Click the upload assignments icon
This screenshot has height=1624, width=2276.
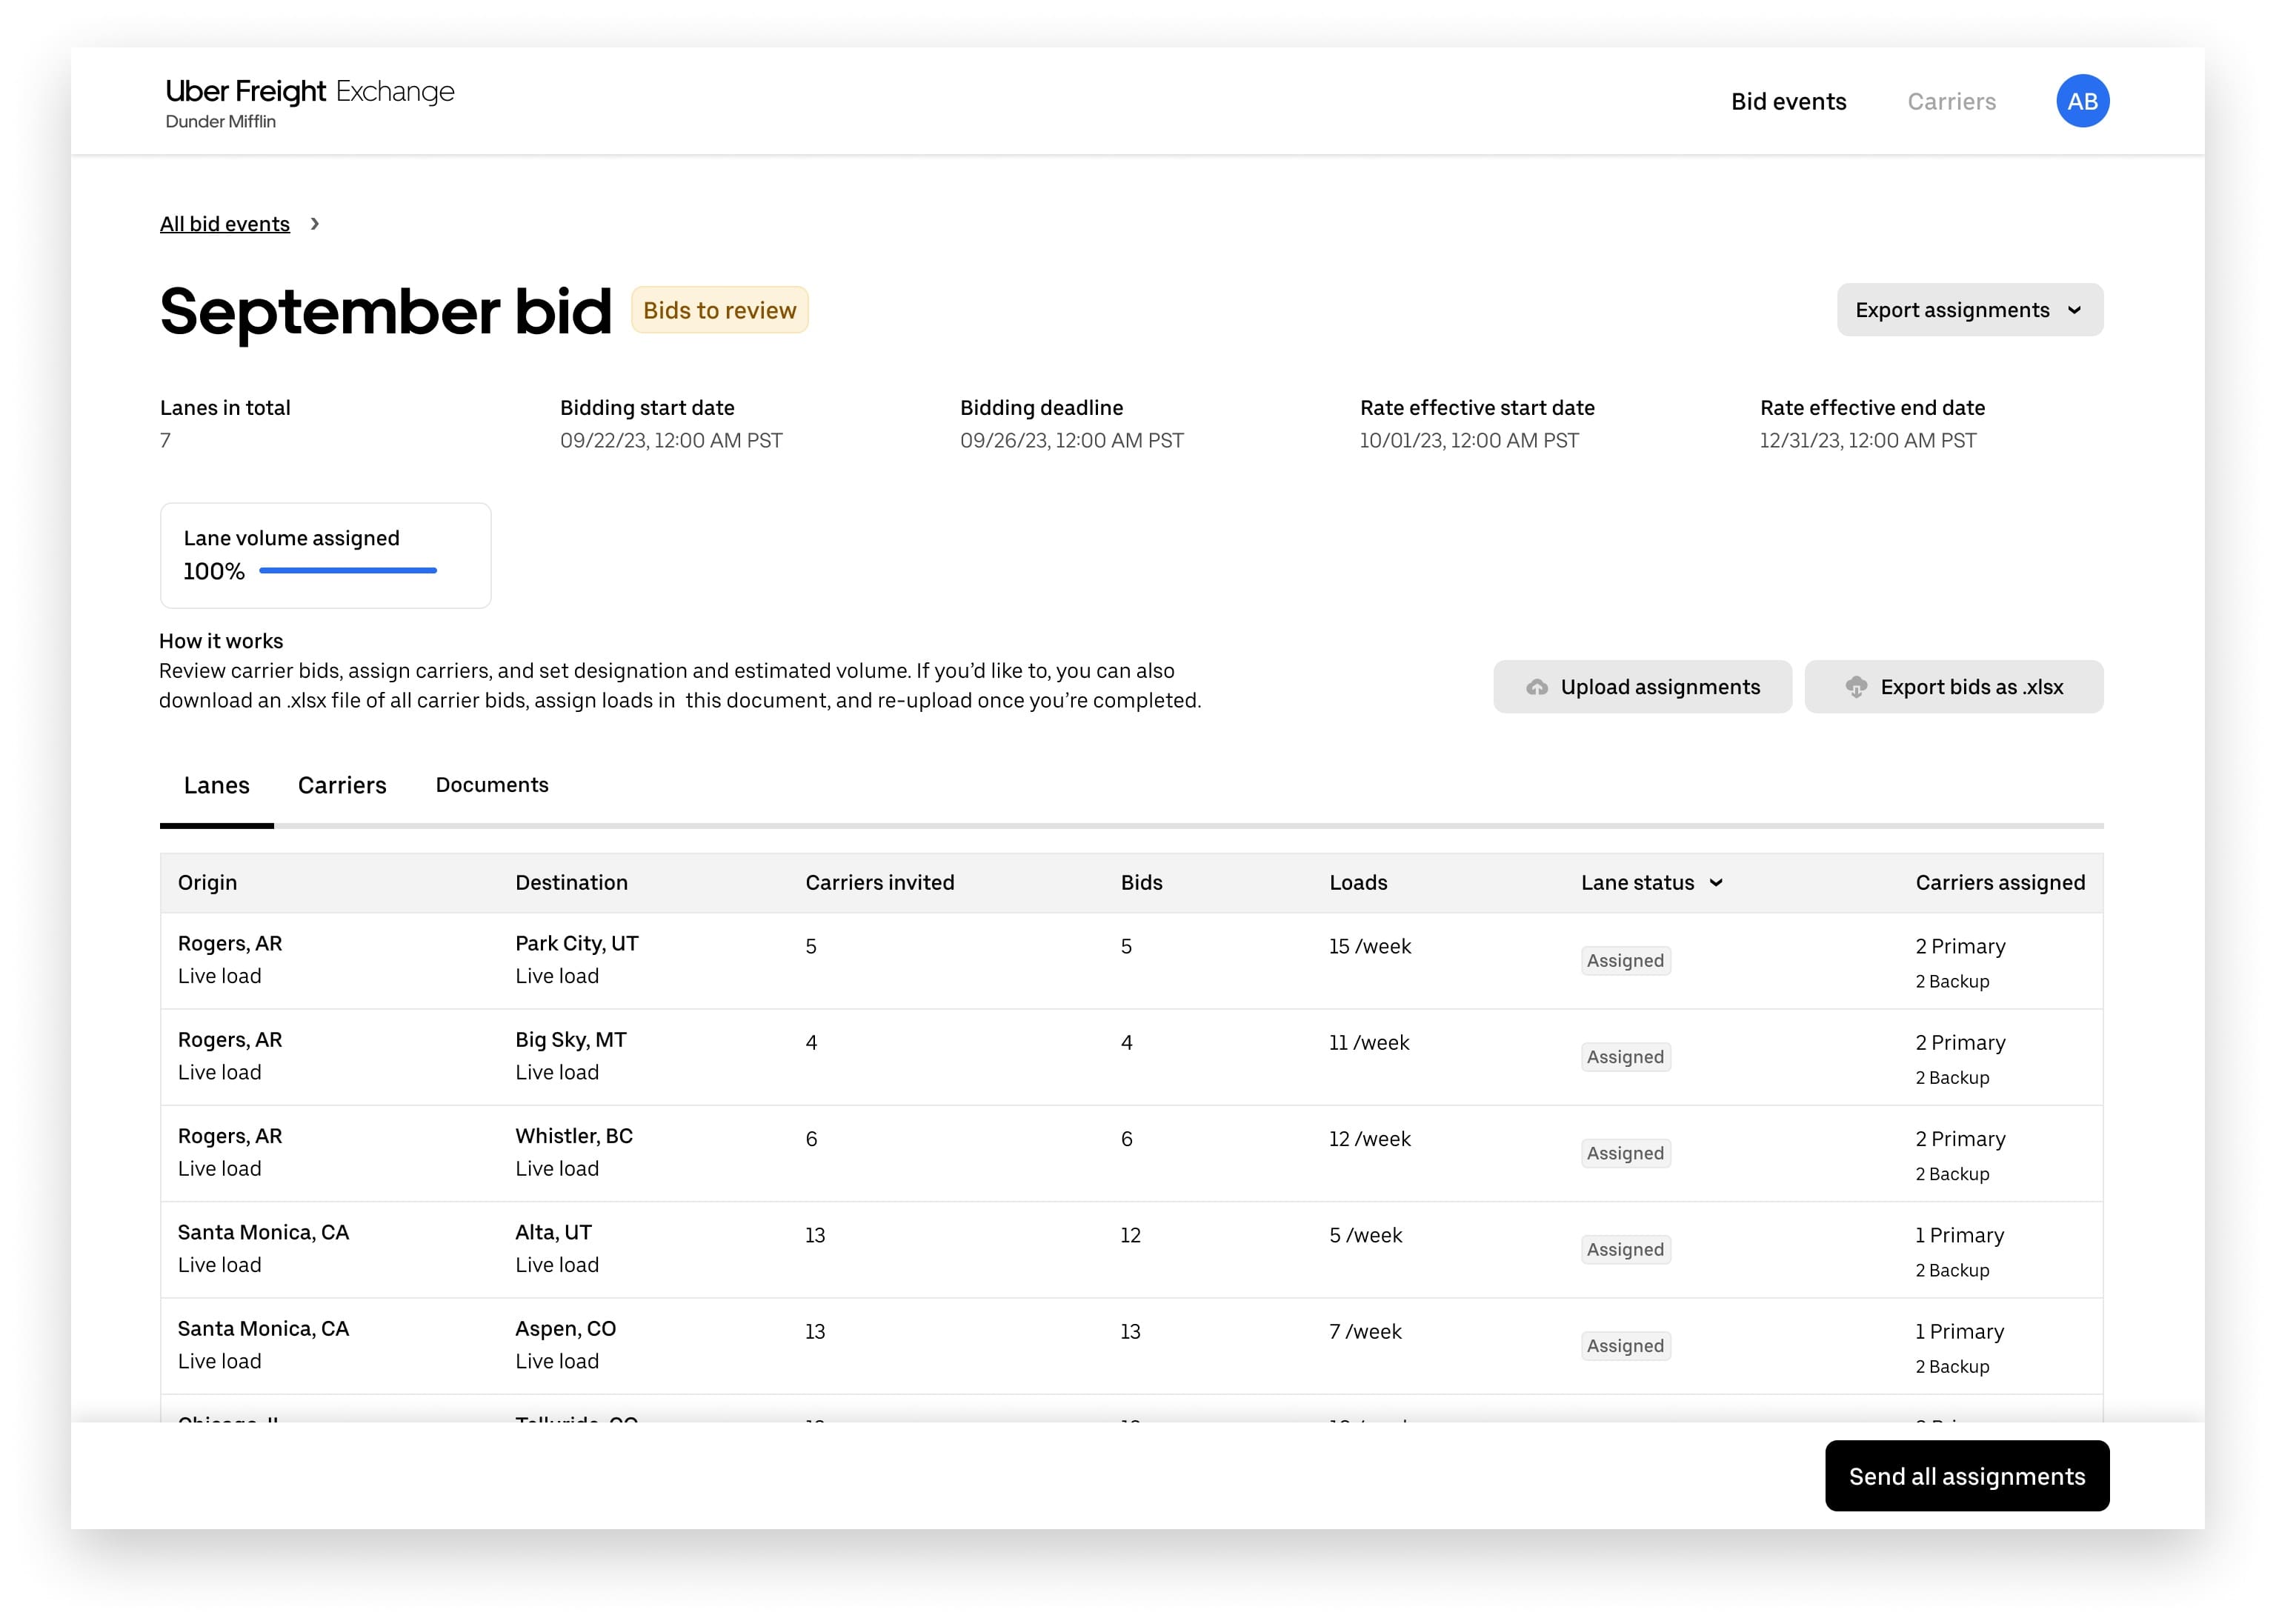point(1534,685)
